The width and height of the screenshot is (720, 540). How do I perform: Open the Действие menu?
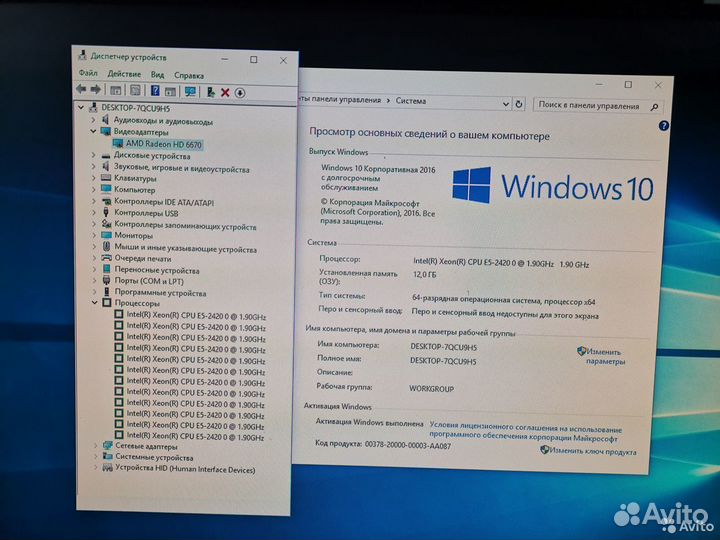124,75
